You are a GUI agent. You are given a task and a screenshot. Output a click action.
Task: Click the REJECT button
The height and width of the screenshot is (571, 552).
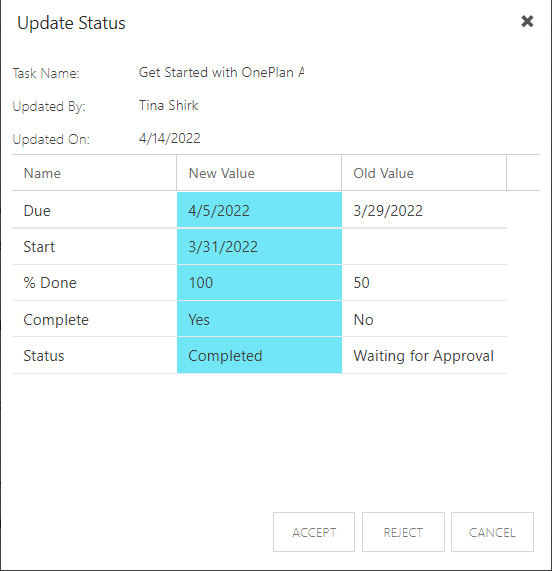tap(403, 532)
